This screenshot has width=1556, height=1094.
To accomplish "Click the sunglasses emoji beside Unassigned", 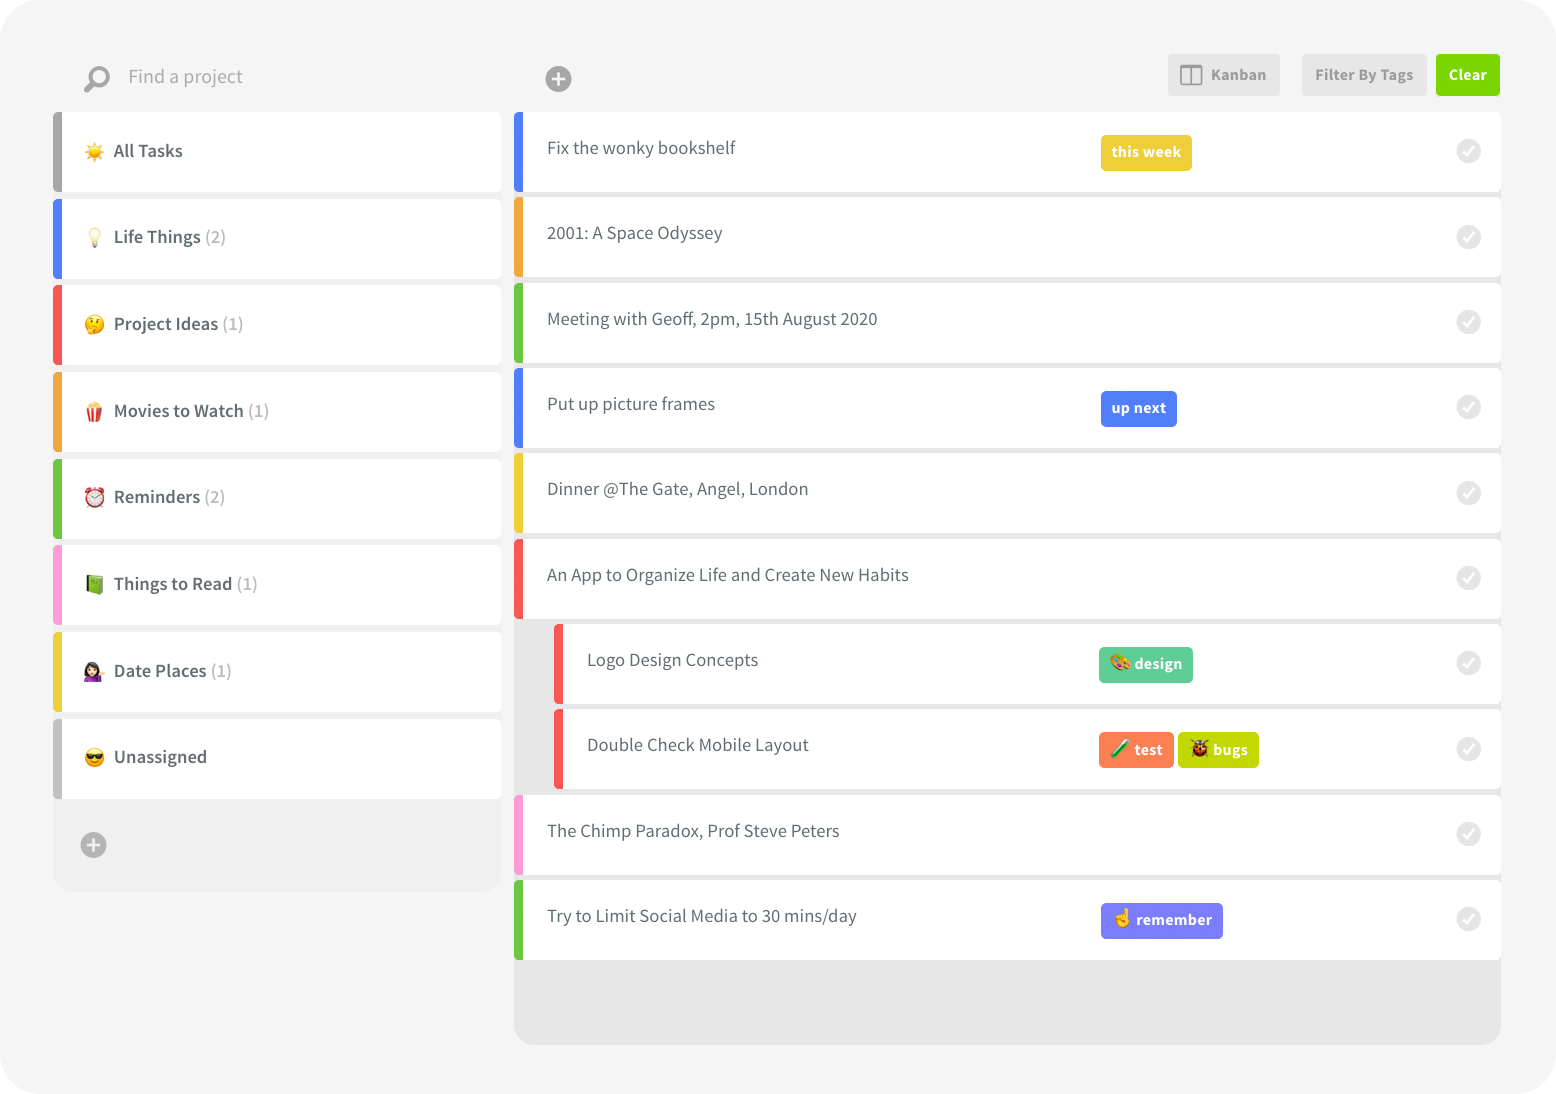I will [x=94, y=757].
